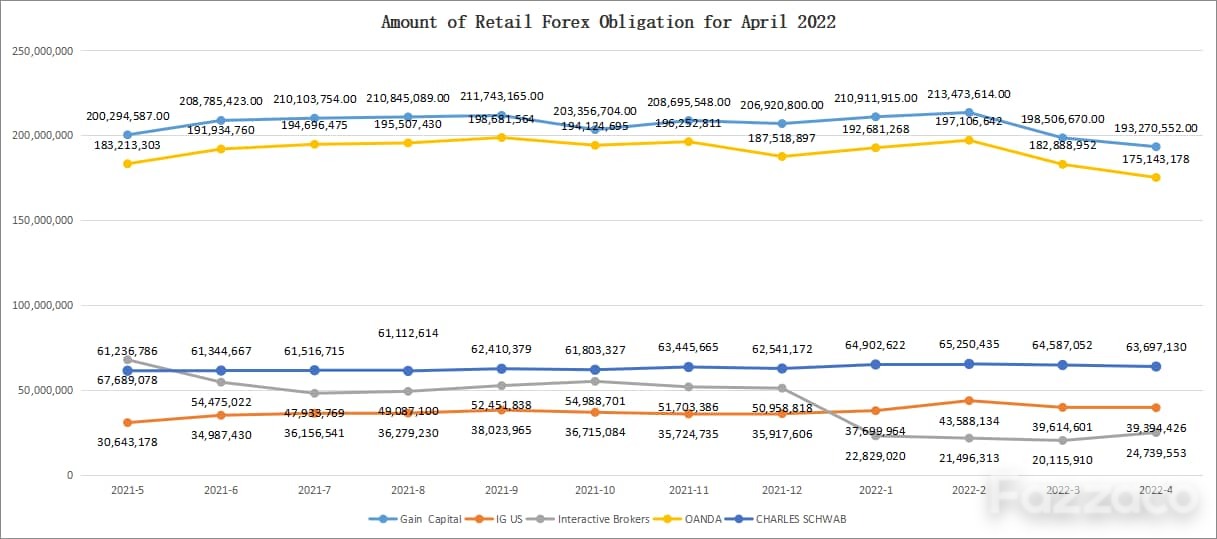Image resolution: width=1217 pixels, height=539 pixels.
Task: Select Schwab data label 63,697,130
Action: [x=1156, y=348]
